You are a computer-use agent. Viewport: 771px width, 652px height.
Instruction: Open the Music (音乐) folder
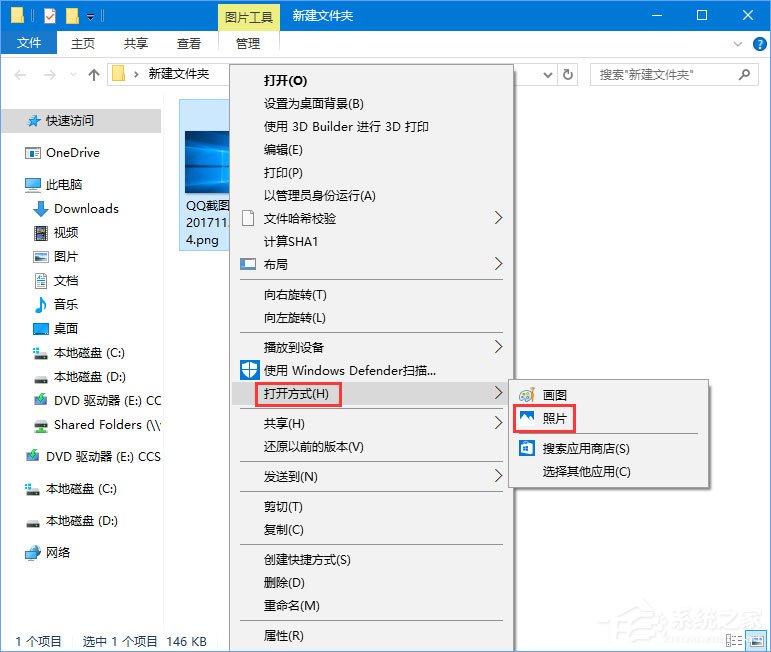pyautogui.click(x=66, y=304)
